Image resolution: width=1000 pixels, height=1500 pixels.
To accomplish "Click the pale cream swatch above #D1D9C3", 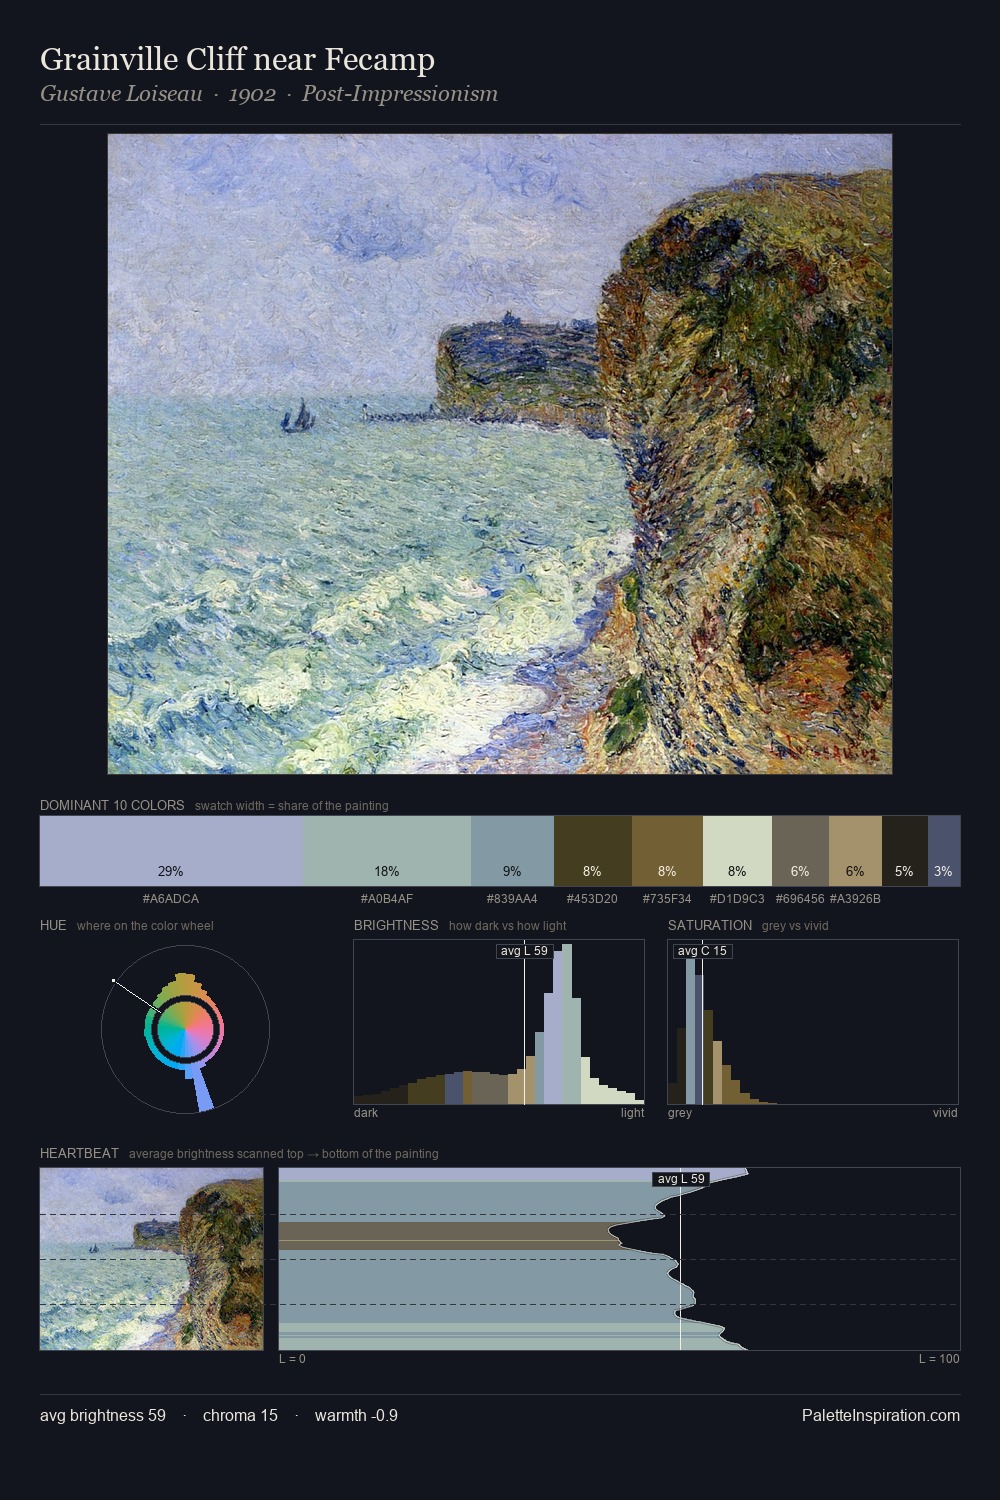I will pyautogui.click(x=737, y=851).
